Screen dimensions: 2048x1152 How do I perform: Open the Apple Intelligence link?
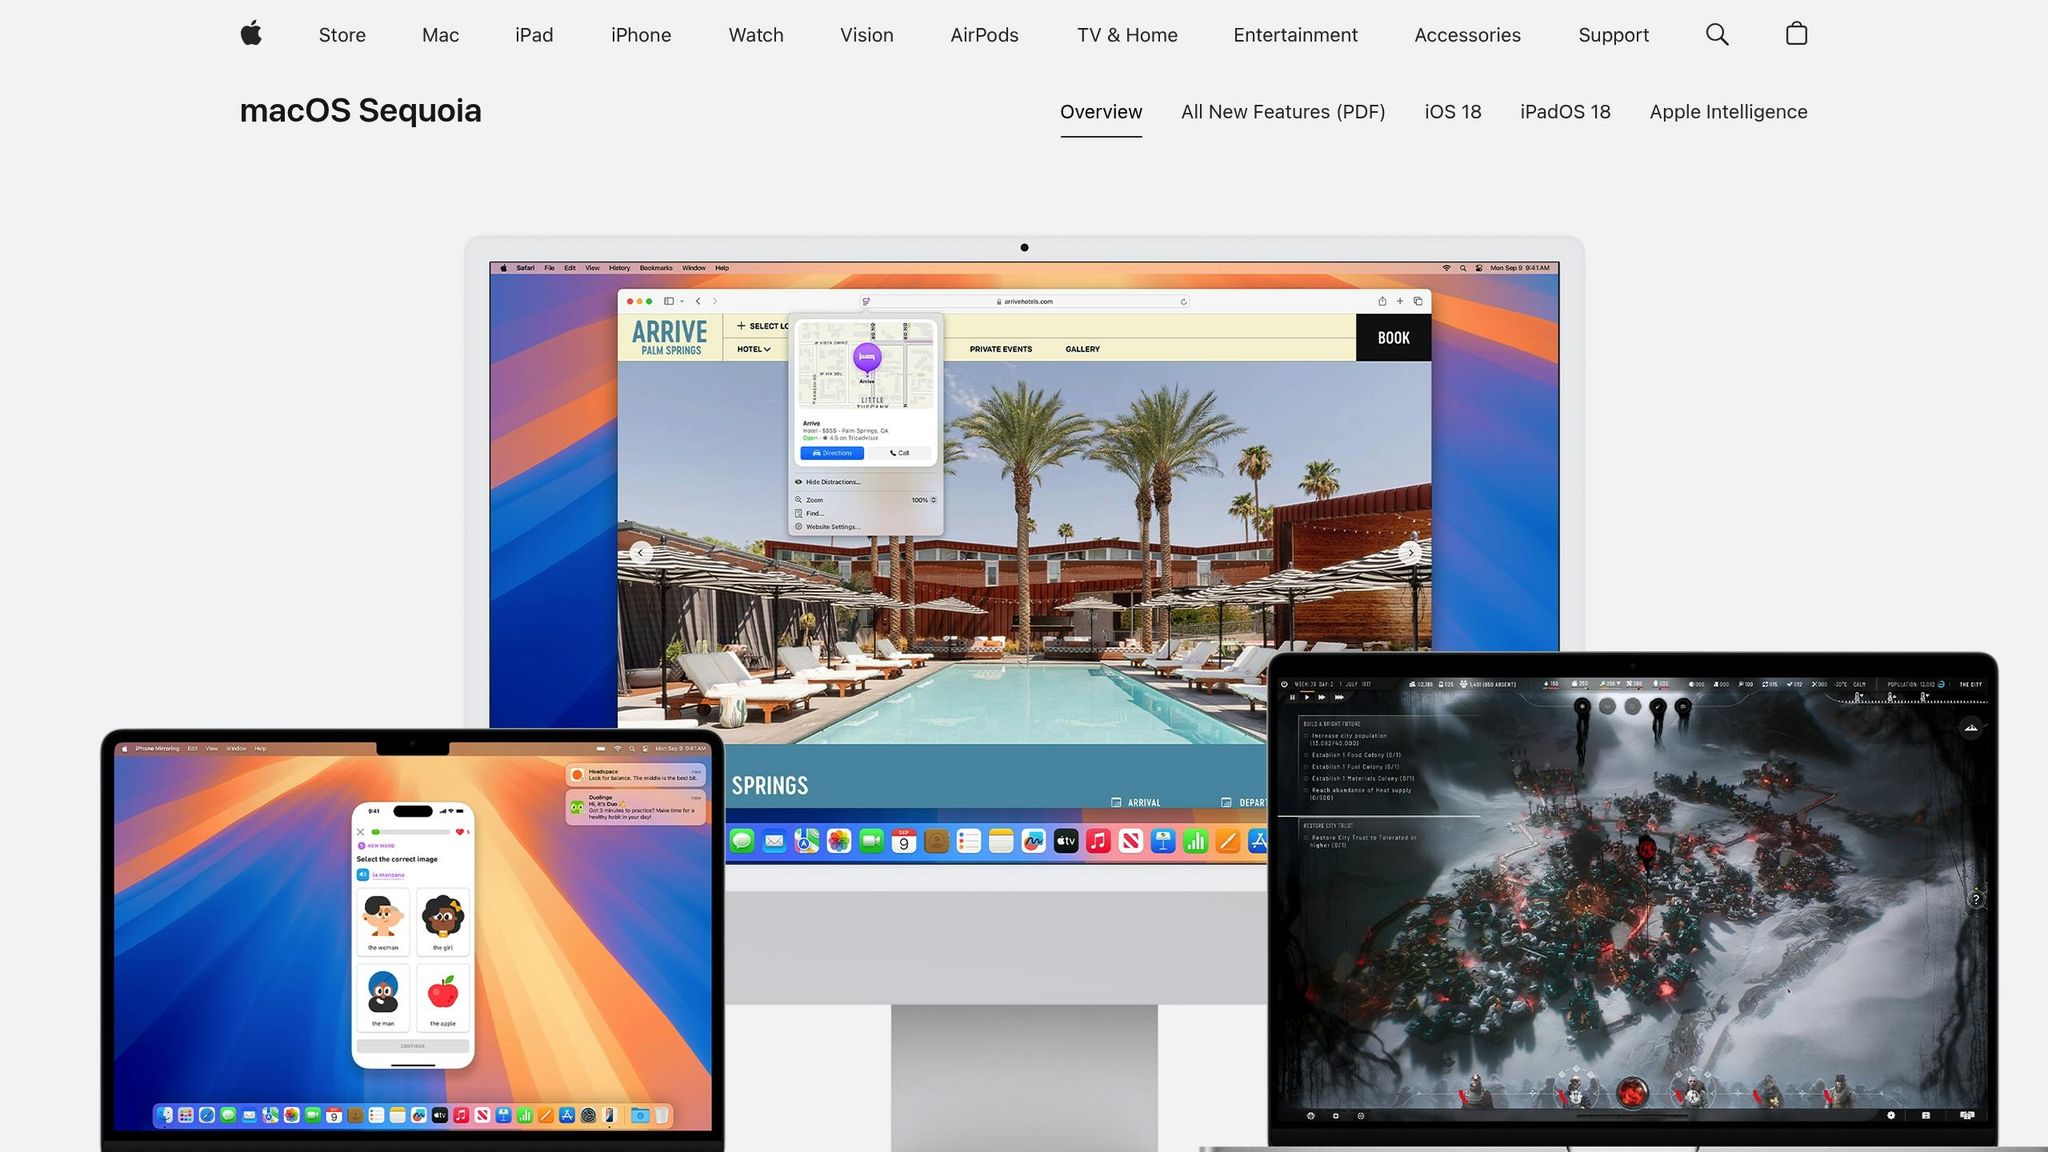[1728, 112]
